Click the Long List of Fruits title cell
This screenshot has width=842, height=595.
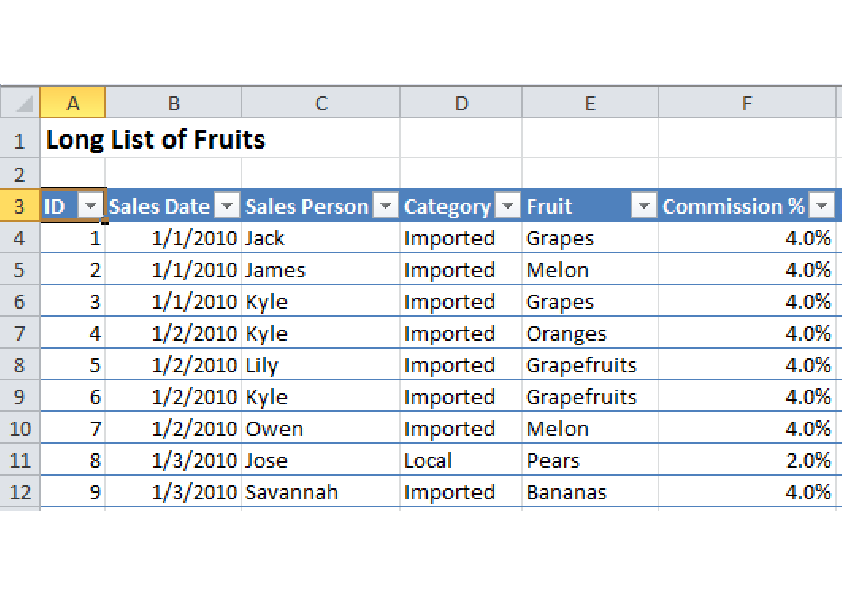click(x=155, y=140)
